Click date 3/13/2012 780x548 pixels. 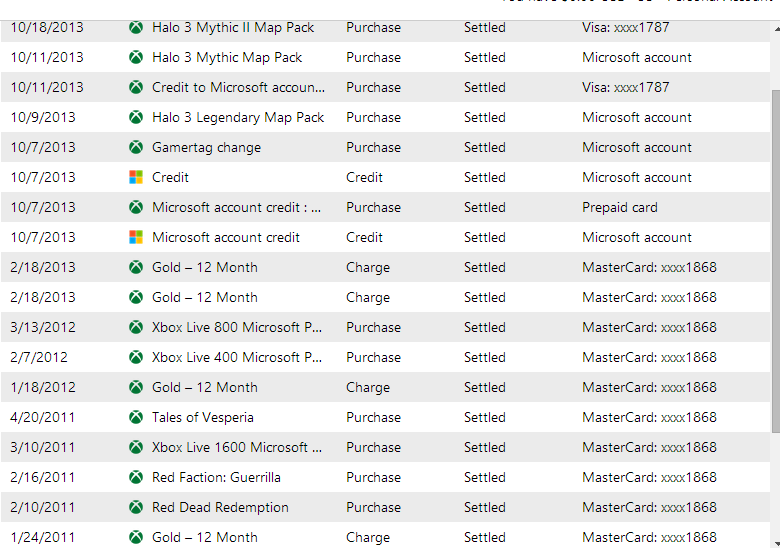click(43, 327)
